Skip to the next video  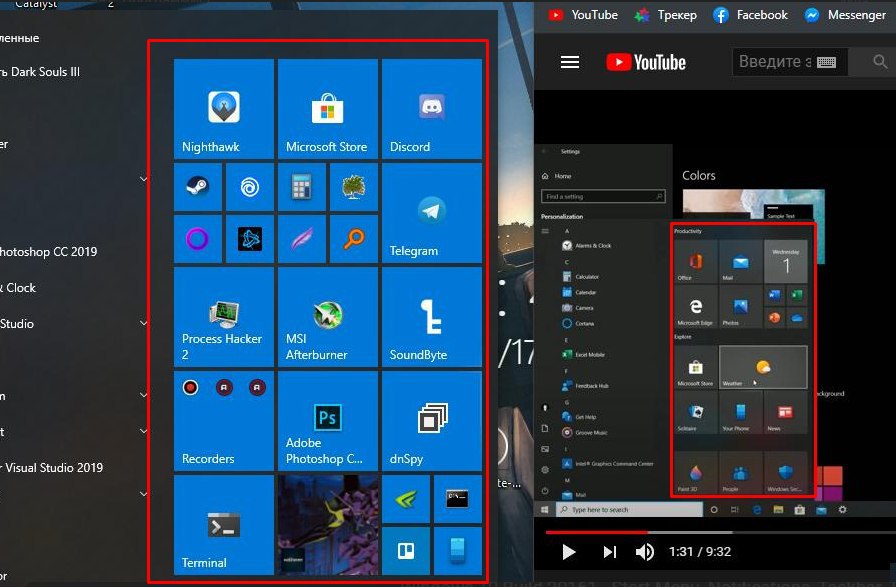pyautogui.click(x=610, y=552)
